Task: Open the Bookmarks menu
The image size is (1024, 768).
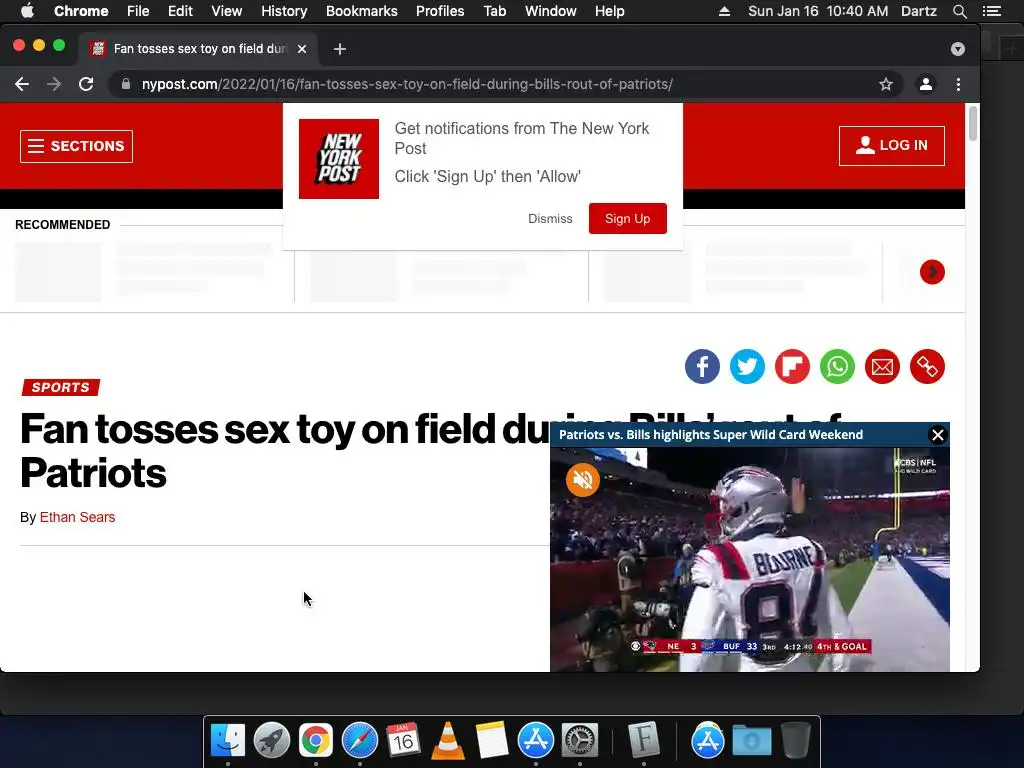Action: 361,11
